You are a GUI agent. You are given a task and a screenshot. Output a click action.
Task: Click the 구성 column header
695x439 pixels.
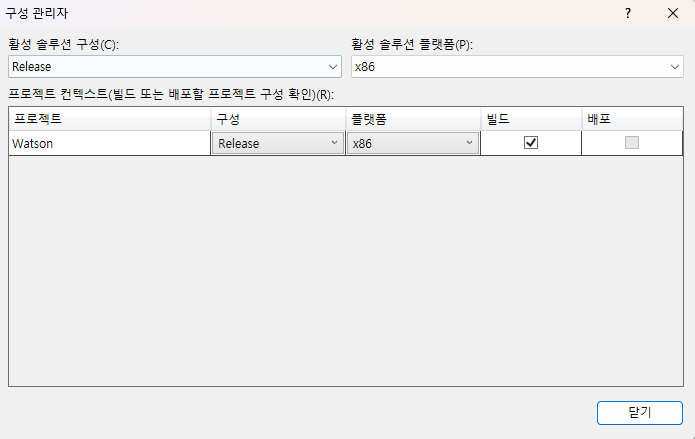pos(278,119)
